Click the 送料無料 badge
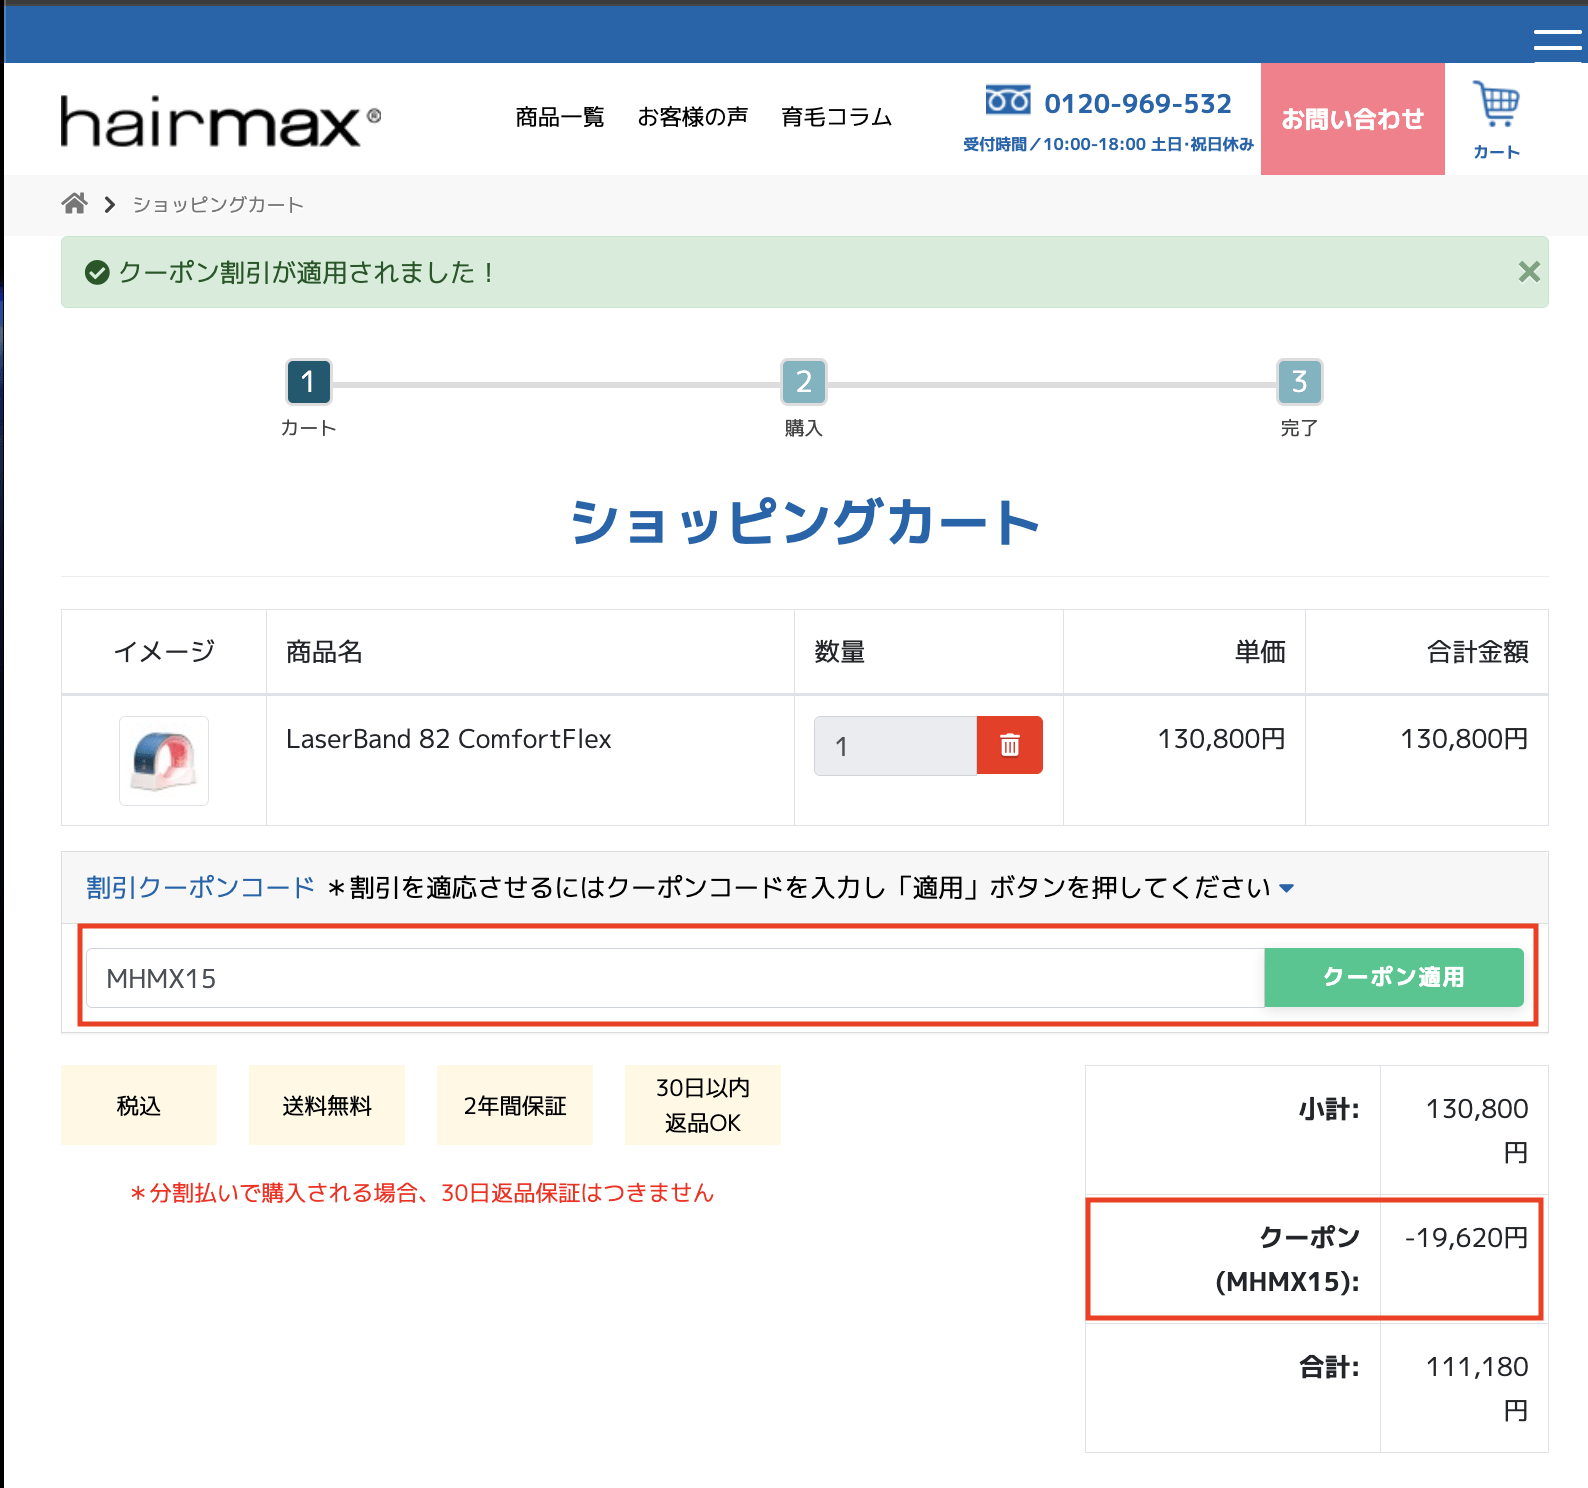The image size is (1588, 1488). click(x=327, y=1105)
